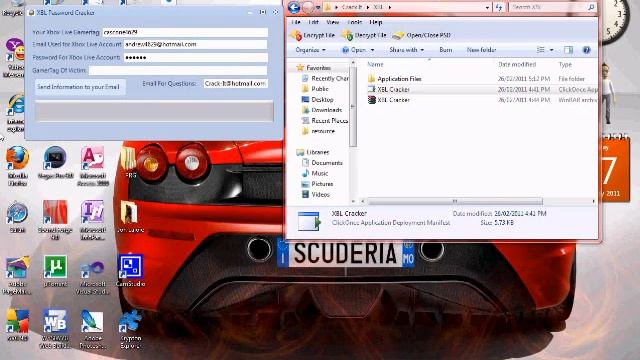Launch the µTorrent desktop shortcut
This screenshot has width=640, height=360.
pos(55,271)
